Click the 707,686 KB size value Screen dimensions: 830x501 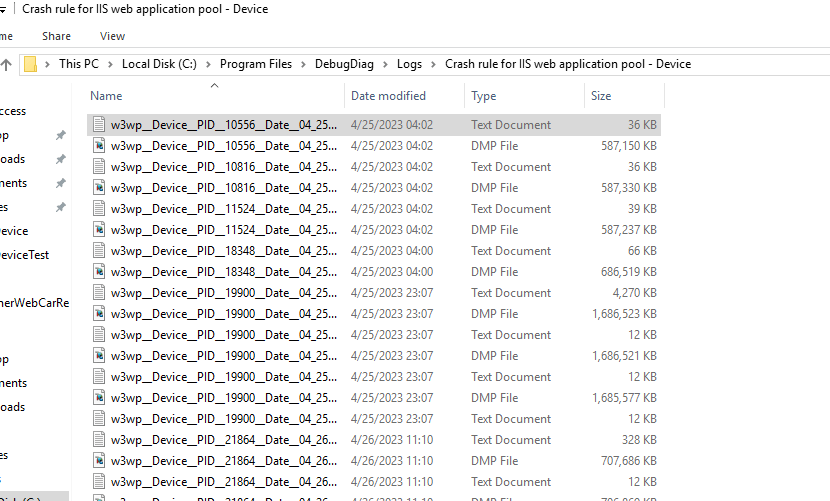(x=628, y=461)
